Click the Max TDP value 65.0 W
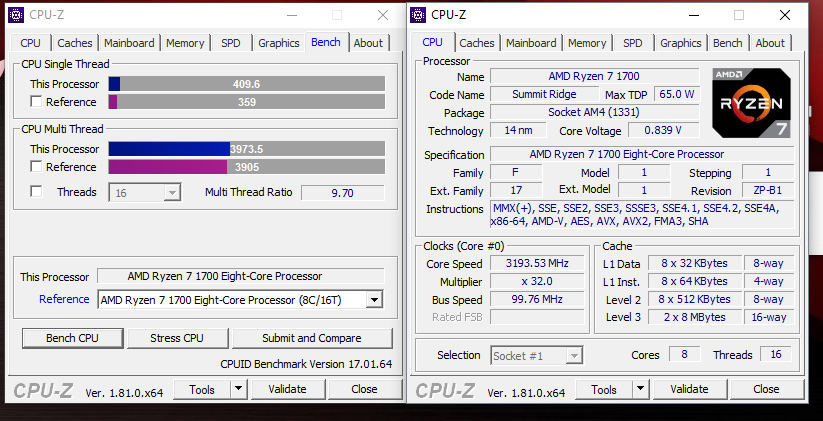Viewport: 823px width, 421px height. coord(677,94)
